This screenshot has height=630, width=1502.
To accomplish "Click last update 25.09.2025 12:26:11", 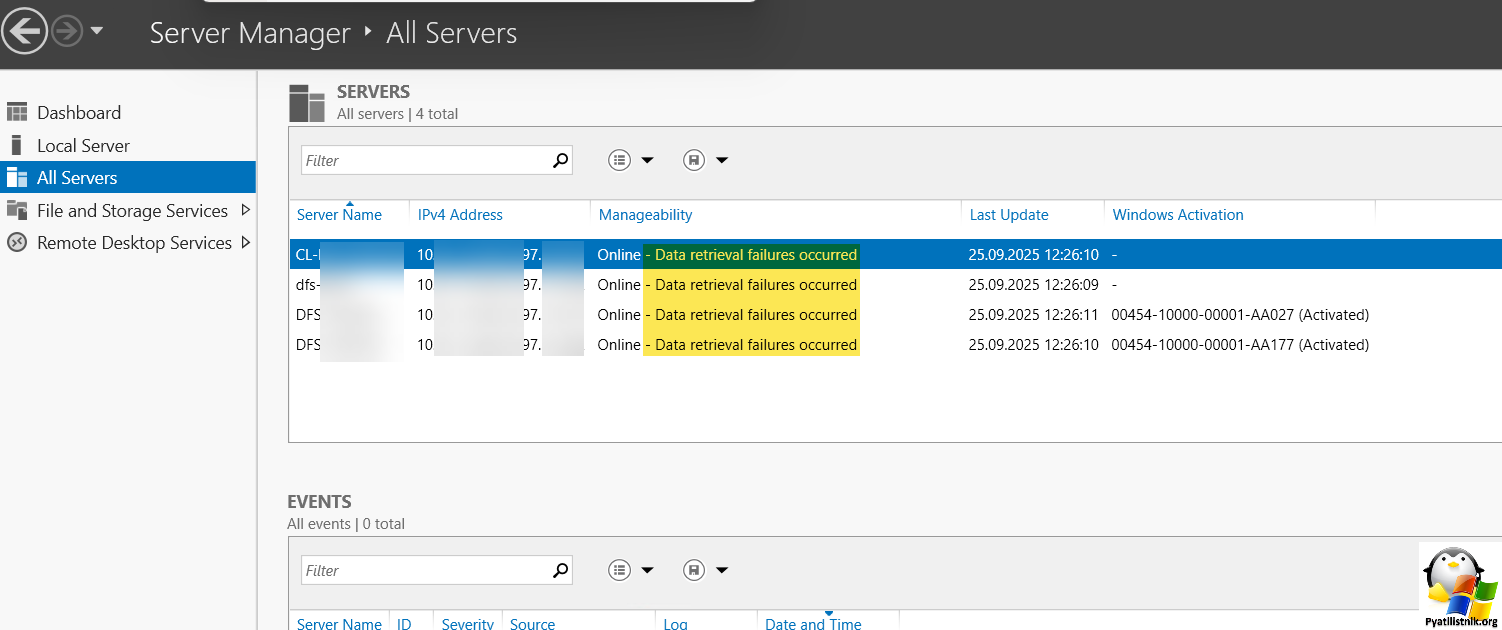I will tap(1034, 315).
